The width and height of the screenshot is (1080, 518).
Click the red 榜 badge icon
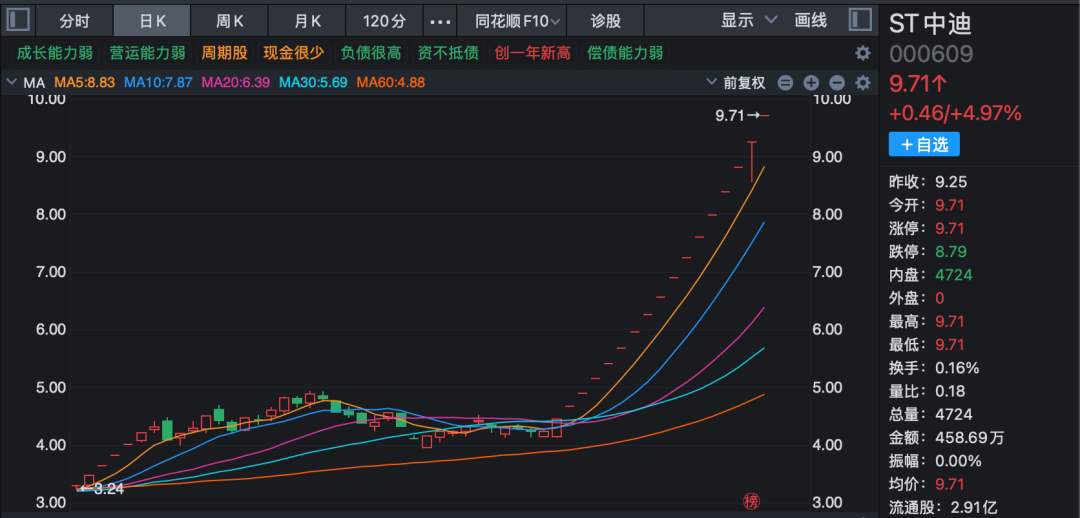coord(751,501)
